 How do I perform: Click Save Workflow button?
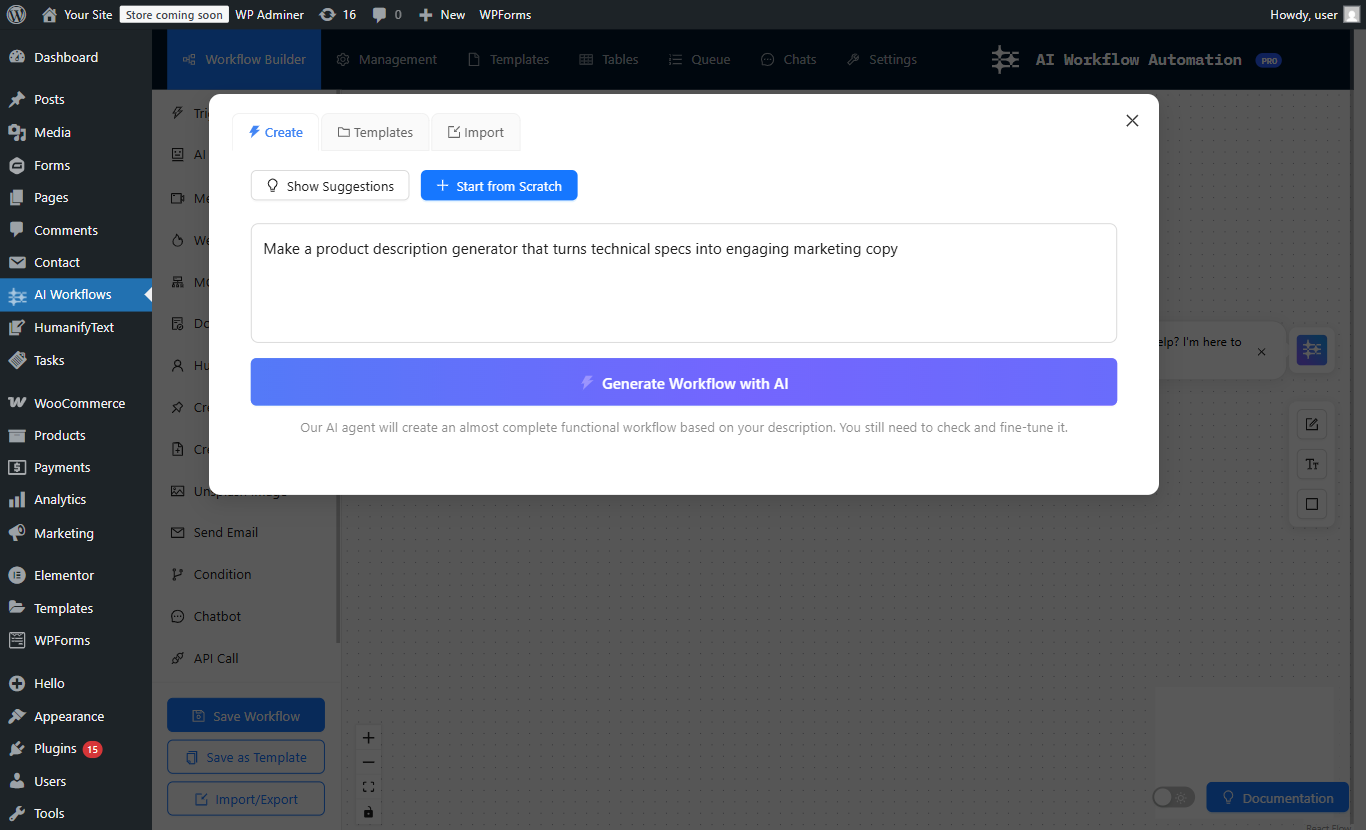click(246, 716)
